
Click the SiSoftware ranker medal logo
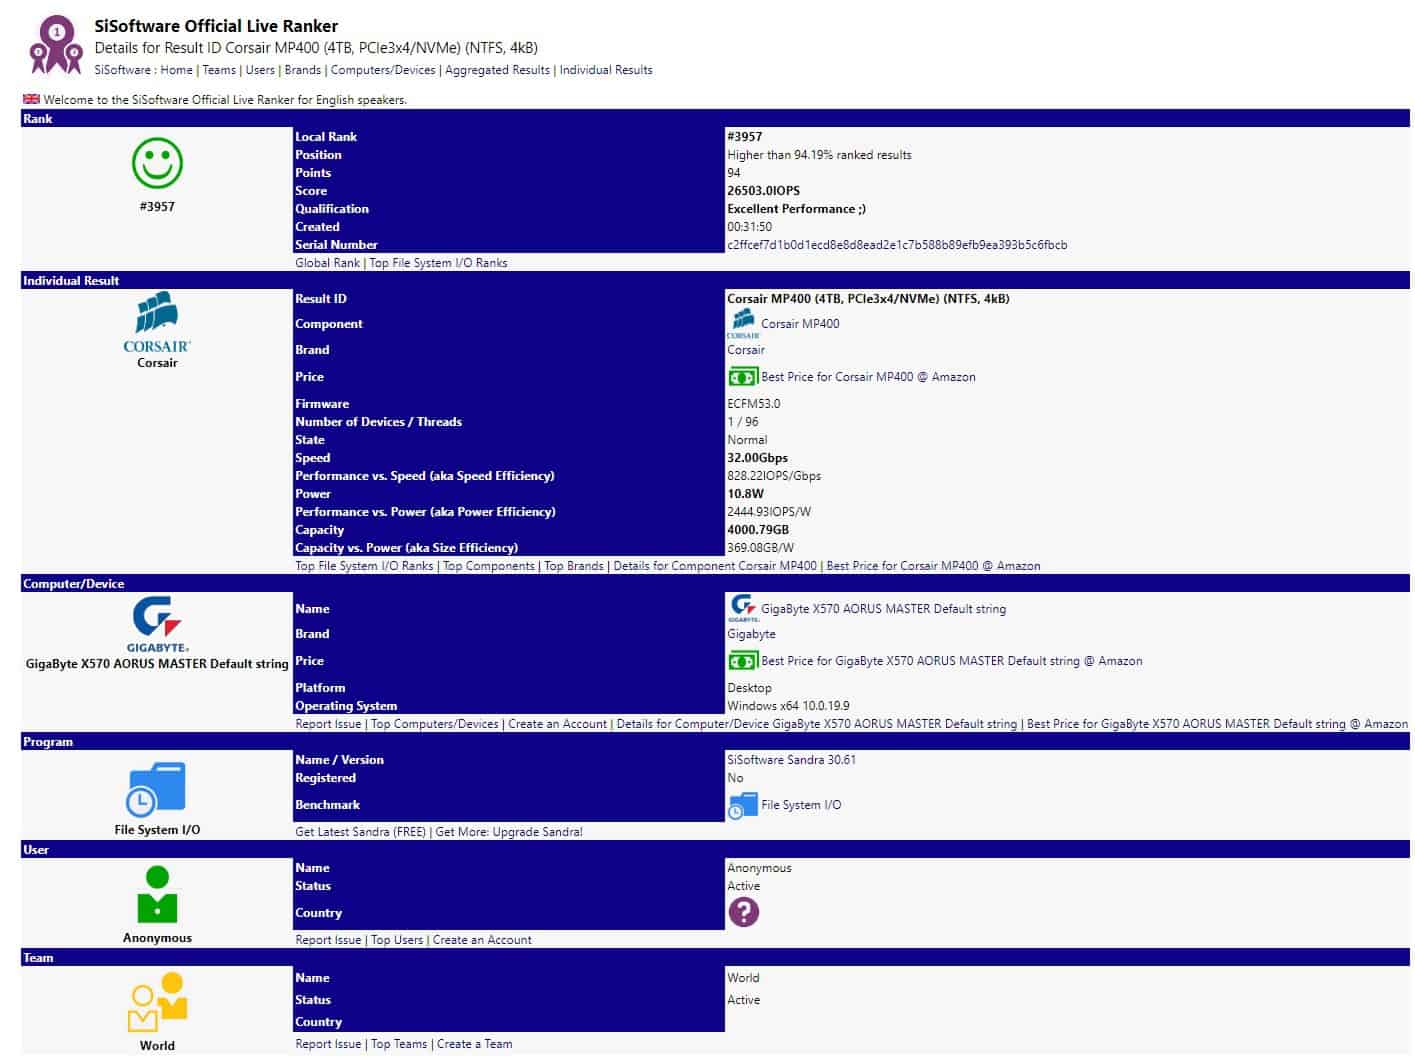56,44
